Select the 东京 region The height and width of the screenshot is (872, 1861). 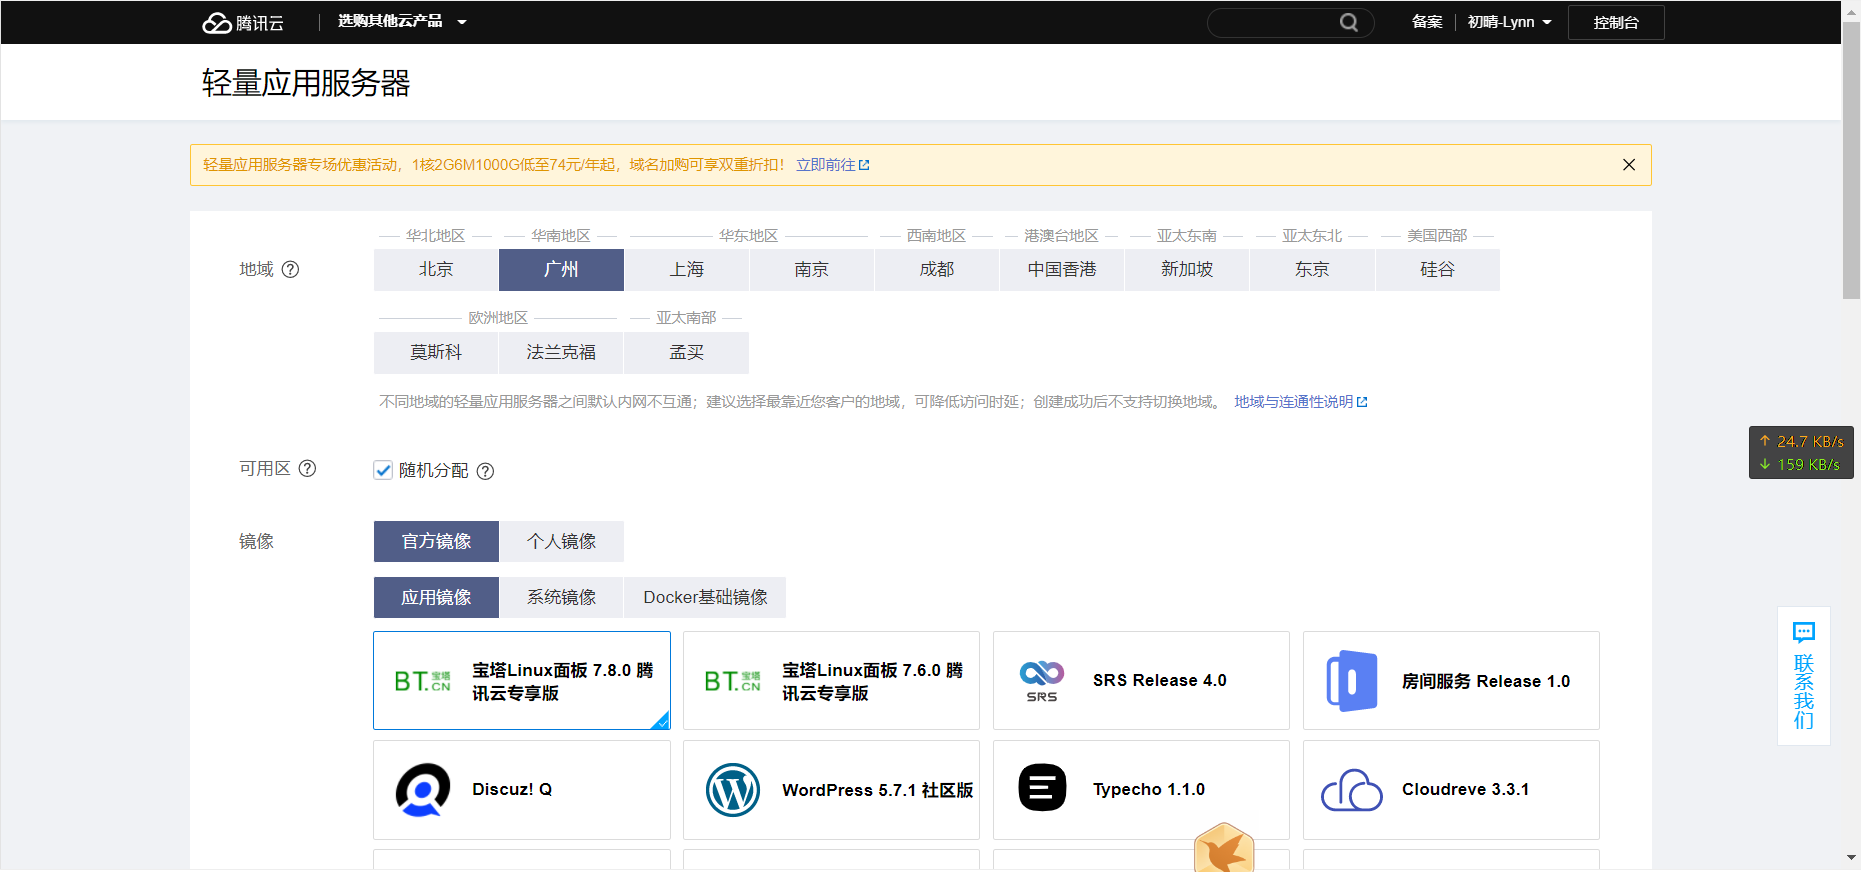pos(1312,270)
